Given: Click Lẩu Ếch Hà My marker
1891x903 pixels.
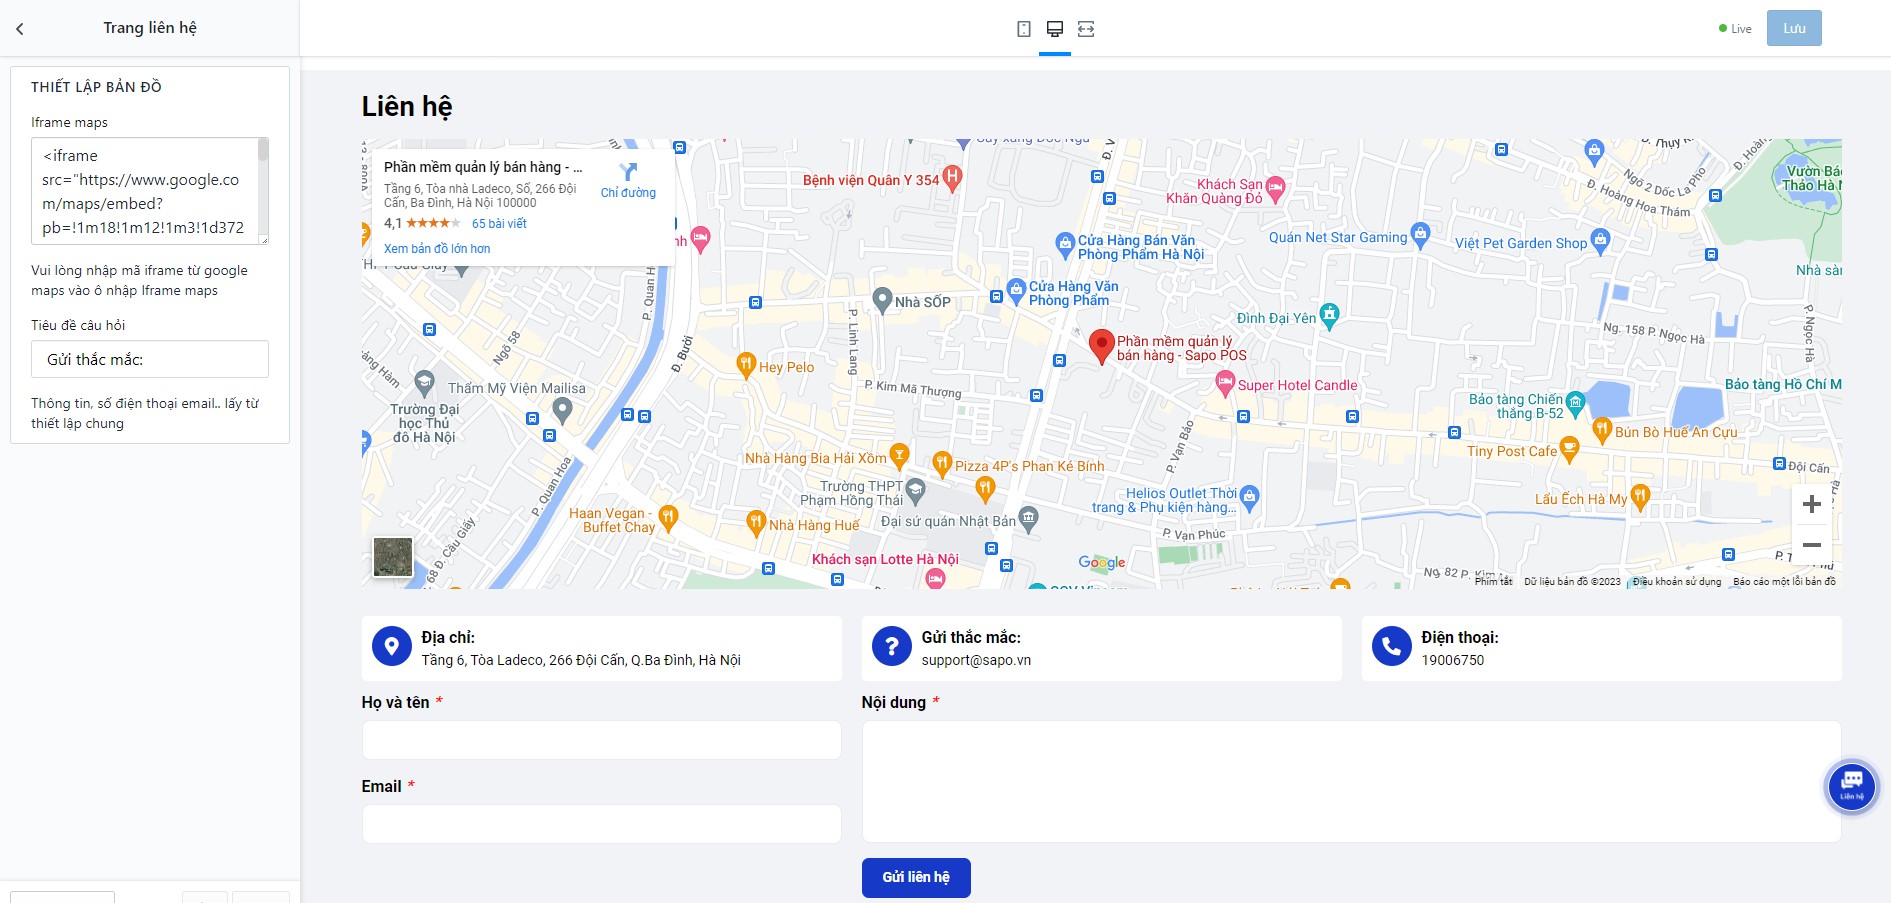Looking at the screenshot, I should (1640, 497).
